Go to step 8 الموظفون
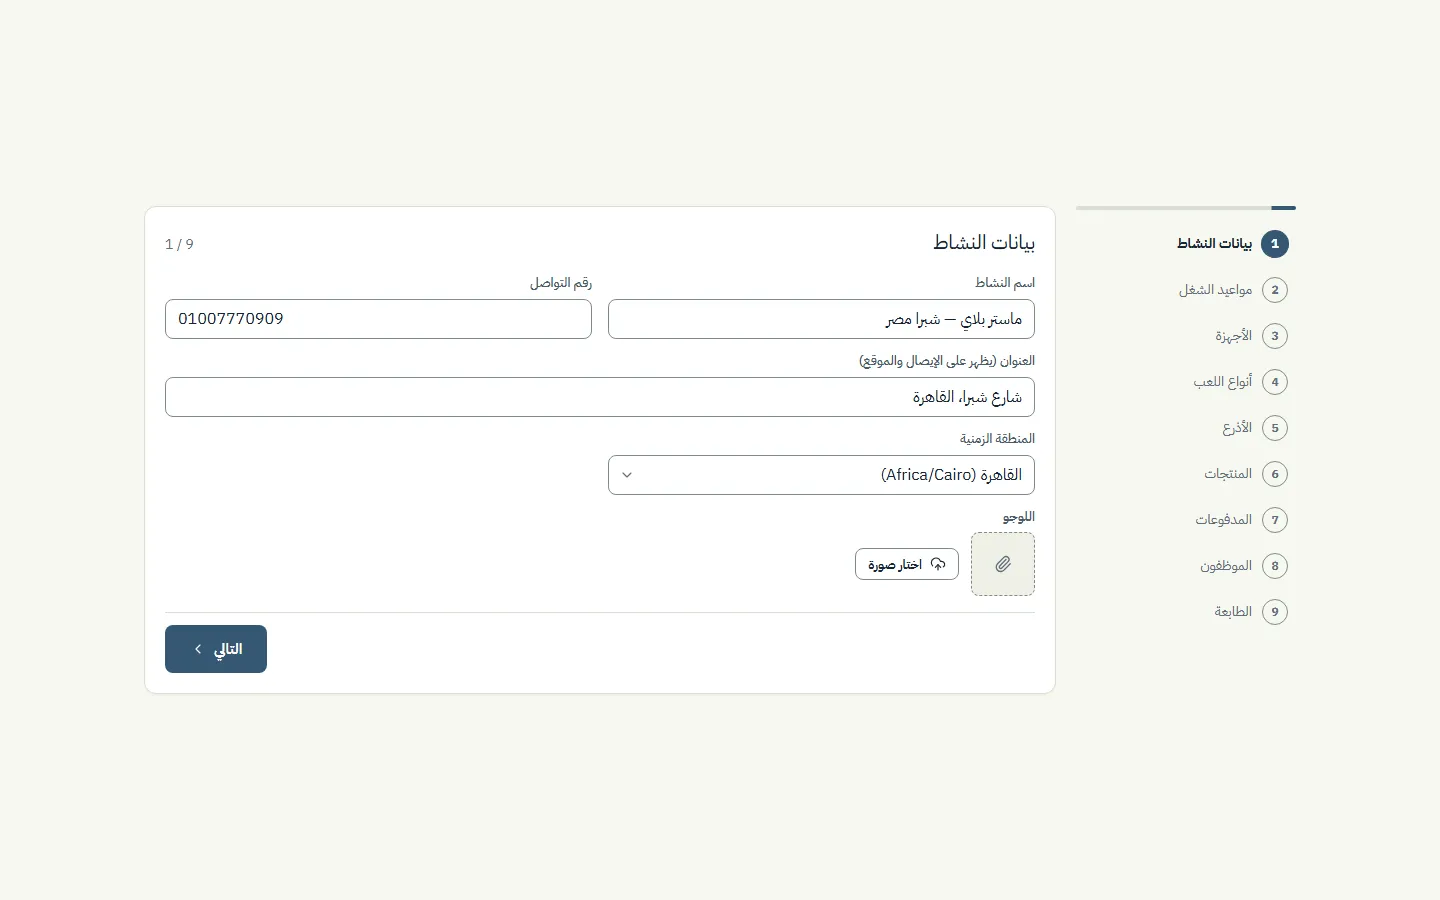The width and height of the screenshot is (1440, 900). tap(1244, 566)
